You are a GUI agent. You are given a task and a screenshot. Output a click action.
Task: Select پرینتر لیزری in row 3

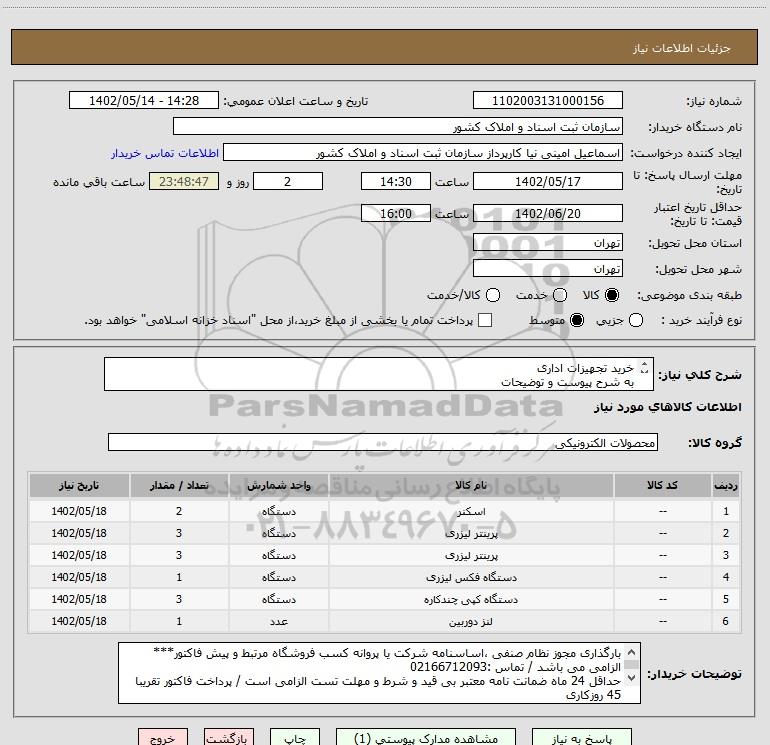(471, 555)
